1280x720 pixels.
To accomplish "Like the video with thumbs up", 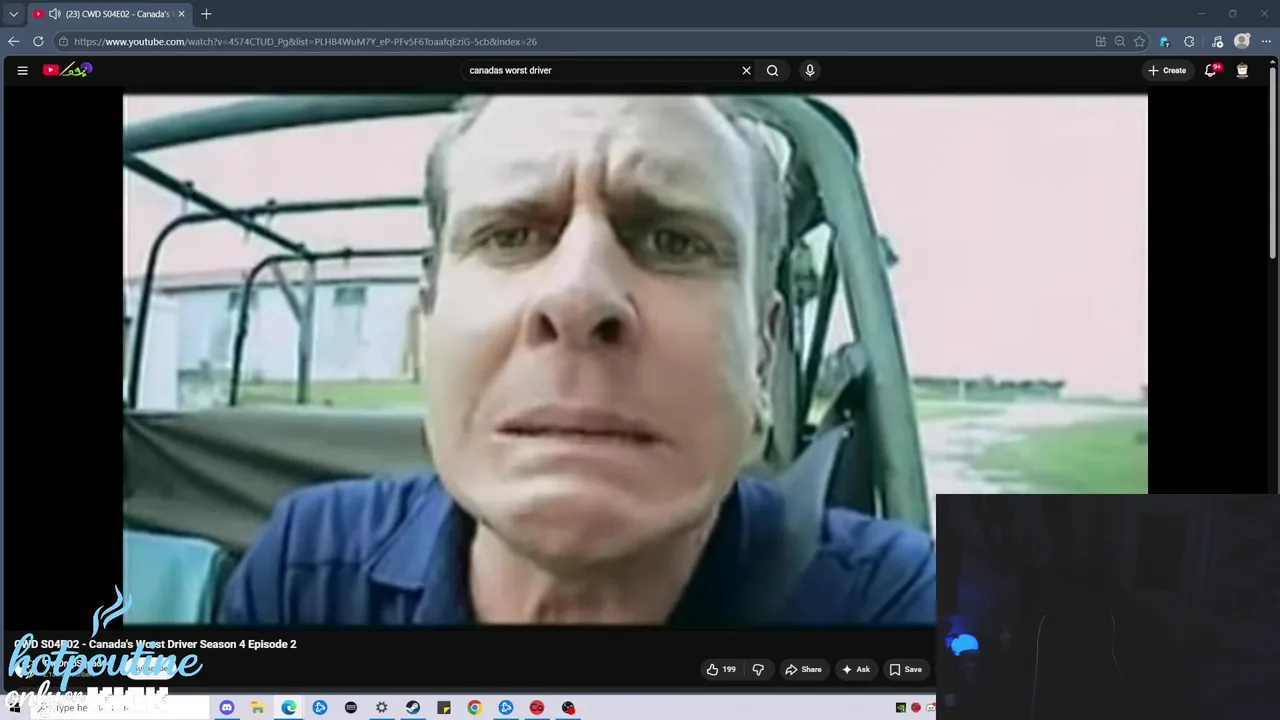I will pos(721,669).
